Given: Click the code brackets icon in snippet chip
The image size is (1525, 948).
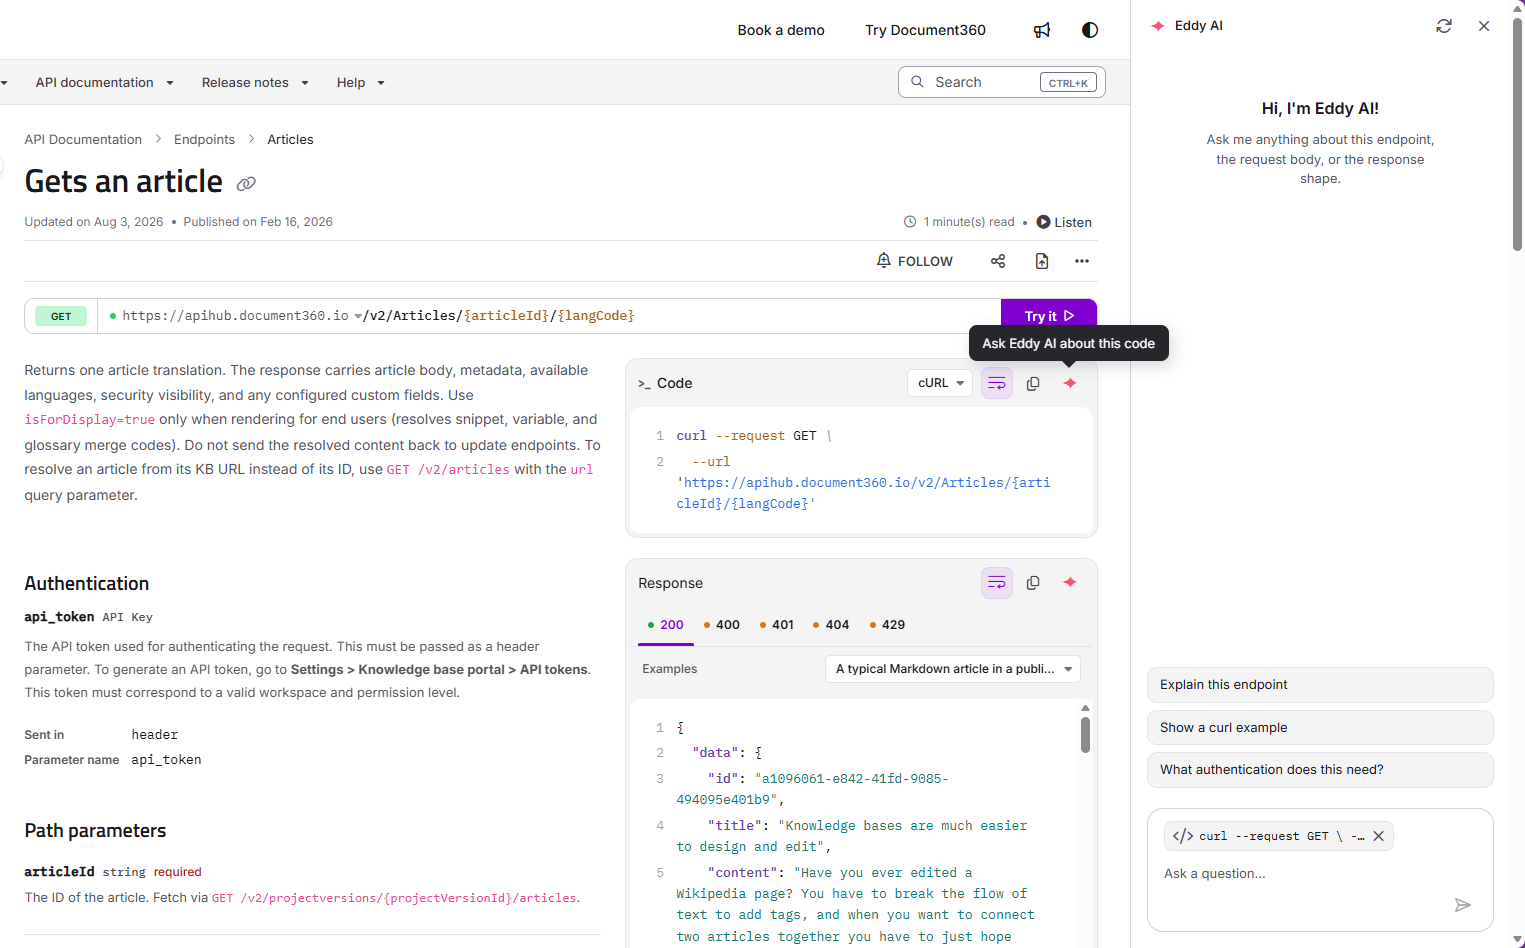Looking at the screenshot, I should pyautogui.click(x=1183, y=836).
